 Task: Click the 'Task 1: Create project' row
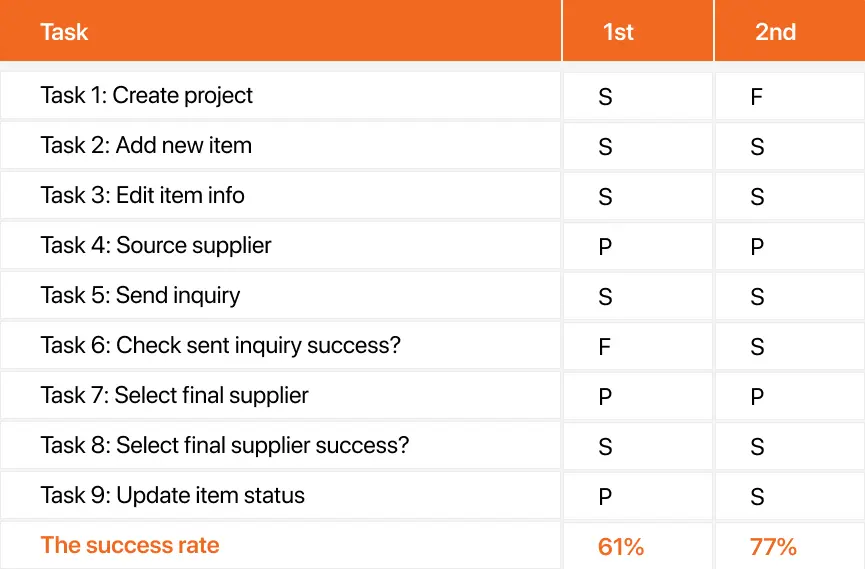[432, 95]
